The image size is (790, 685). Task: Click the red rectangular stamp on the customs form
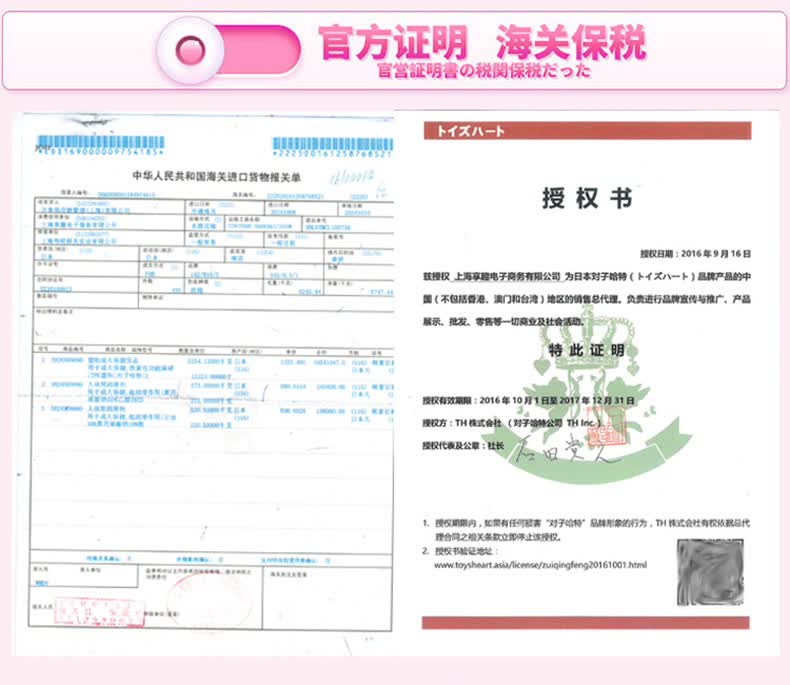point(99,612)
